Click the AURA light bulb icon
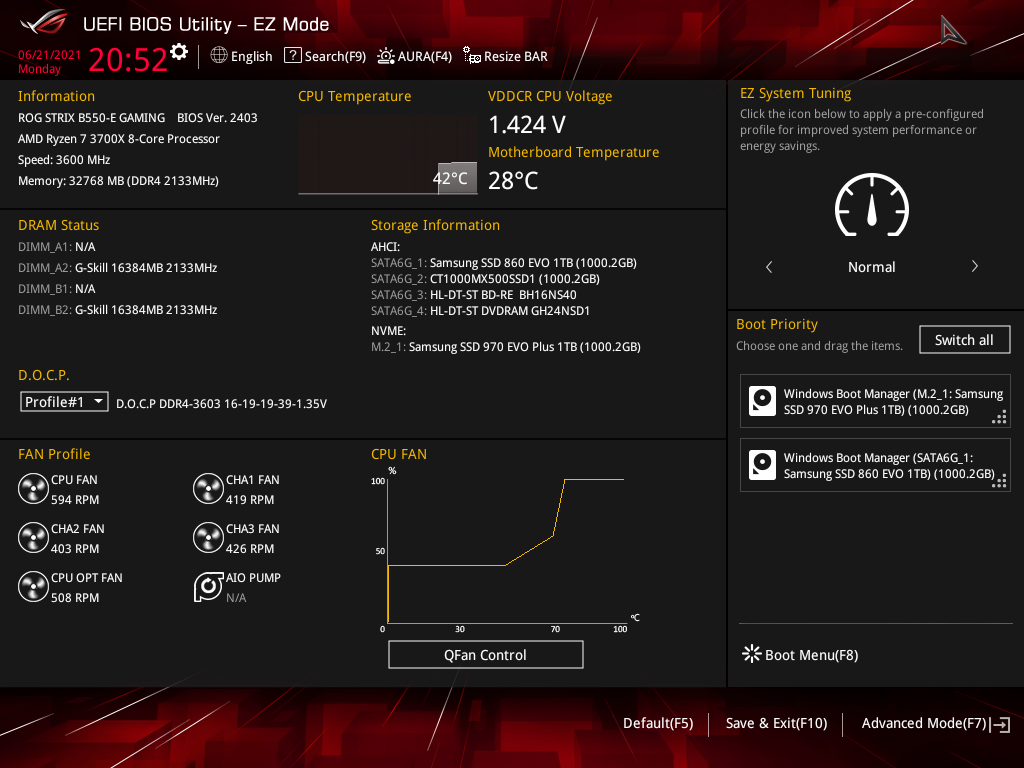Image resolution: width=1024 pixels, height=768 pixels. 386,56
